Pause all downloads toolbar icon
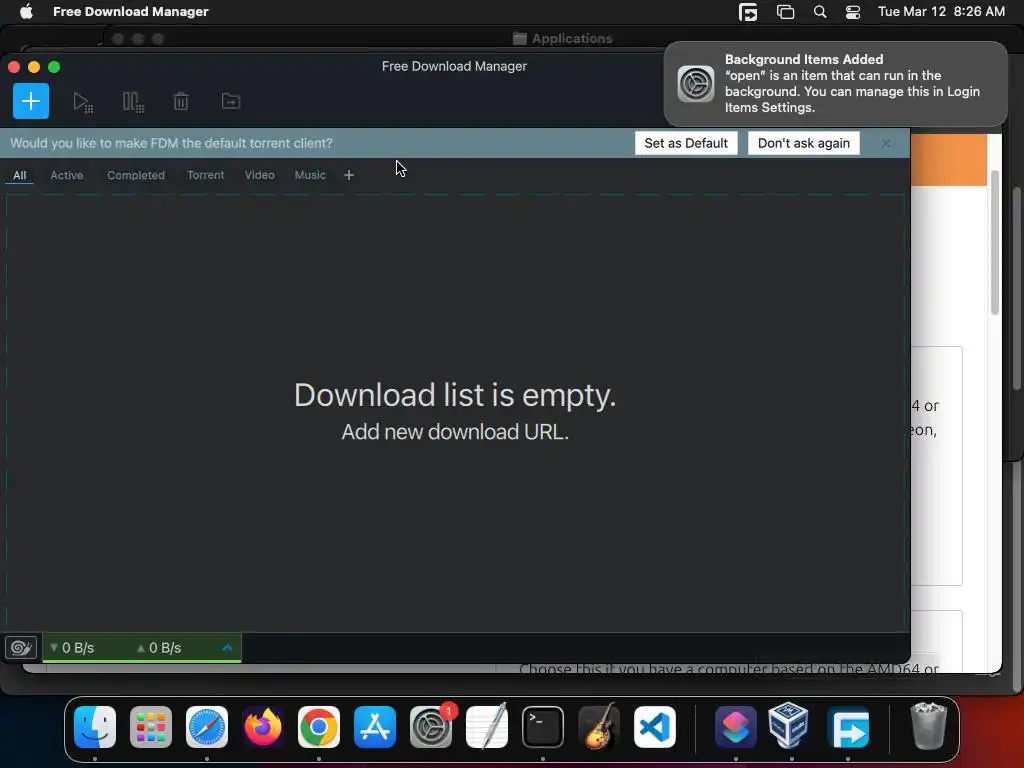 point(133,102)
